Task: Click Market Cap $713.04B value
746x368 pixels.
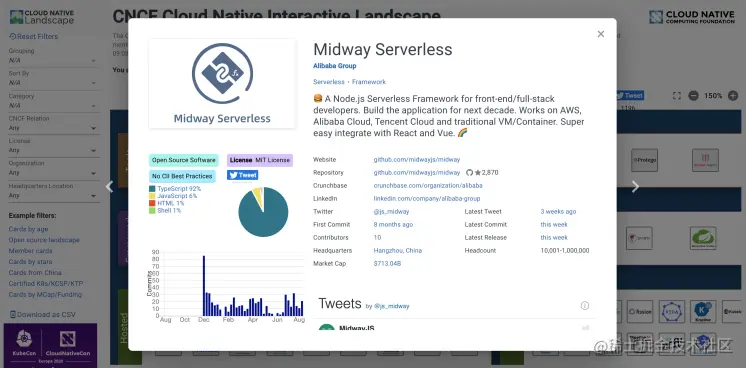Action: [387, 263]
